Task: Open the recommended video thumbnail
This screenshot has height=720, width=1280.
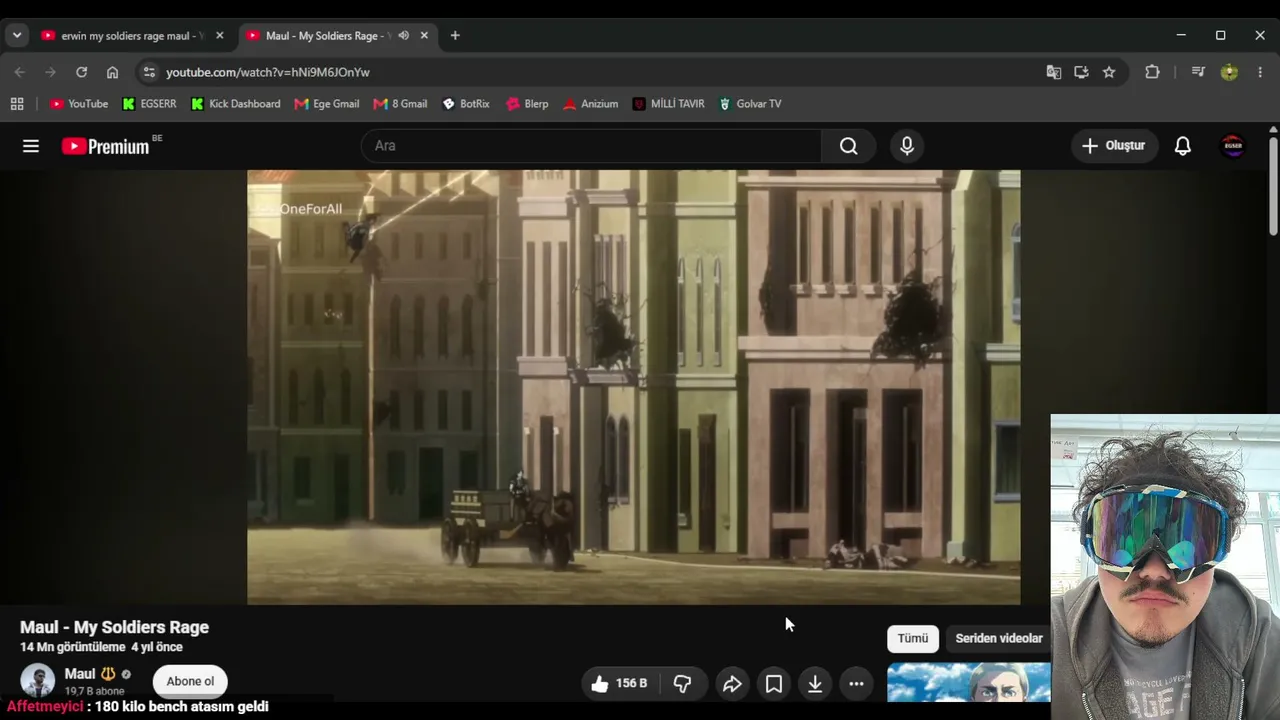Action: [969, 683]
